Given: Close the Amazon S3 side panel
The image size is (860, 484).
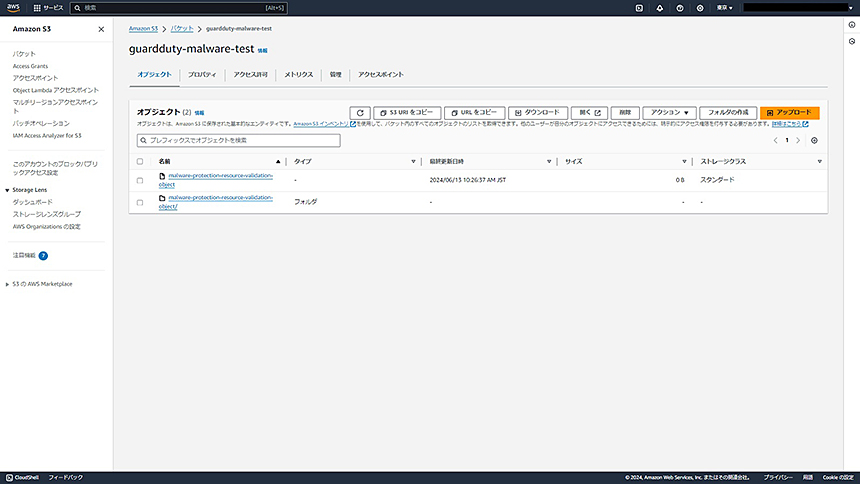Looking at the screenshot, I should 101,29.
